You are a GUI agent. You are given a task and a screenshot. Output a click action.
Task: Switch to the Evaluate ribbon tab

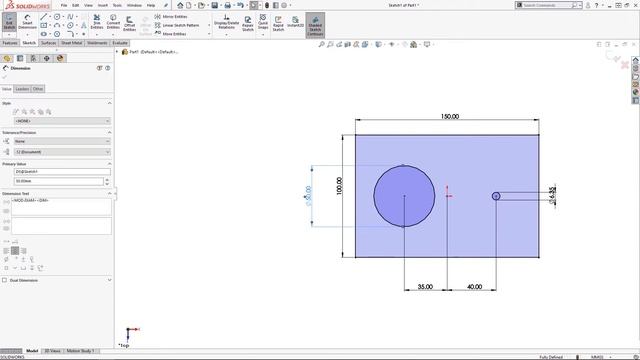pos(120,43)
